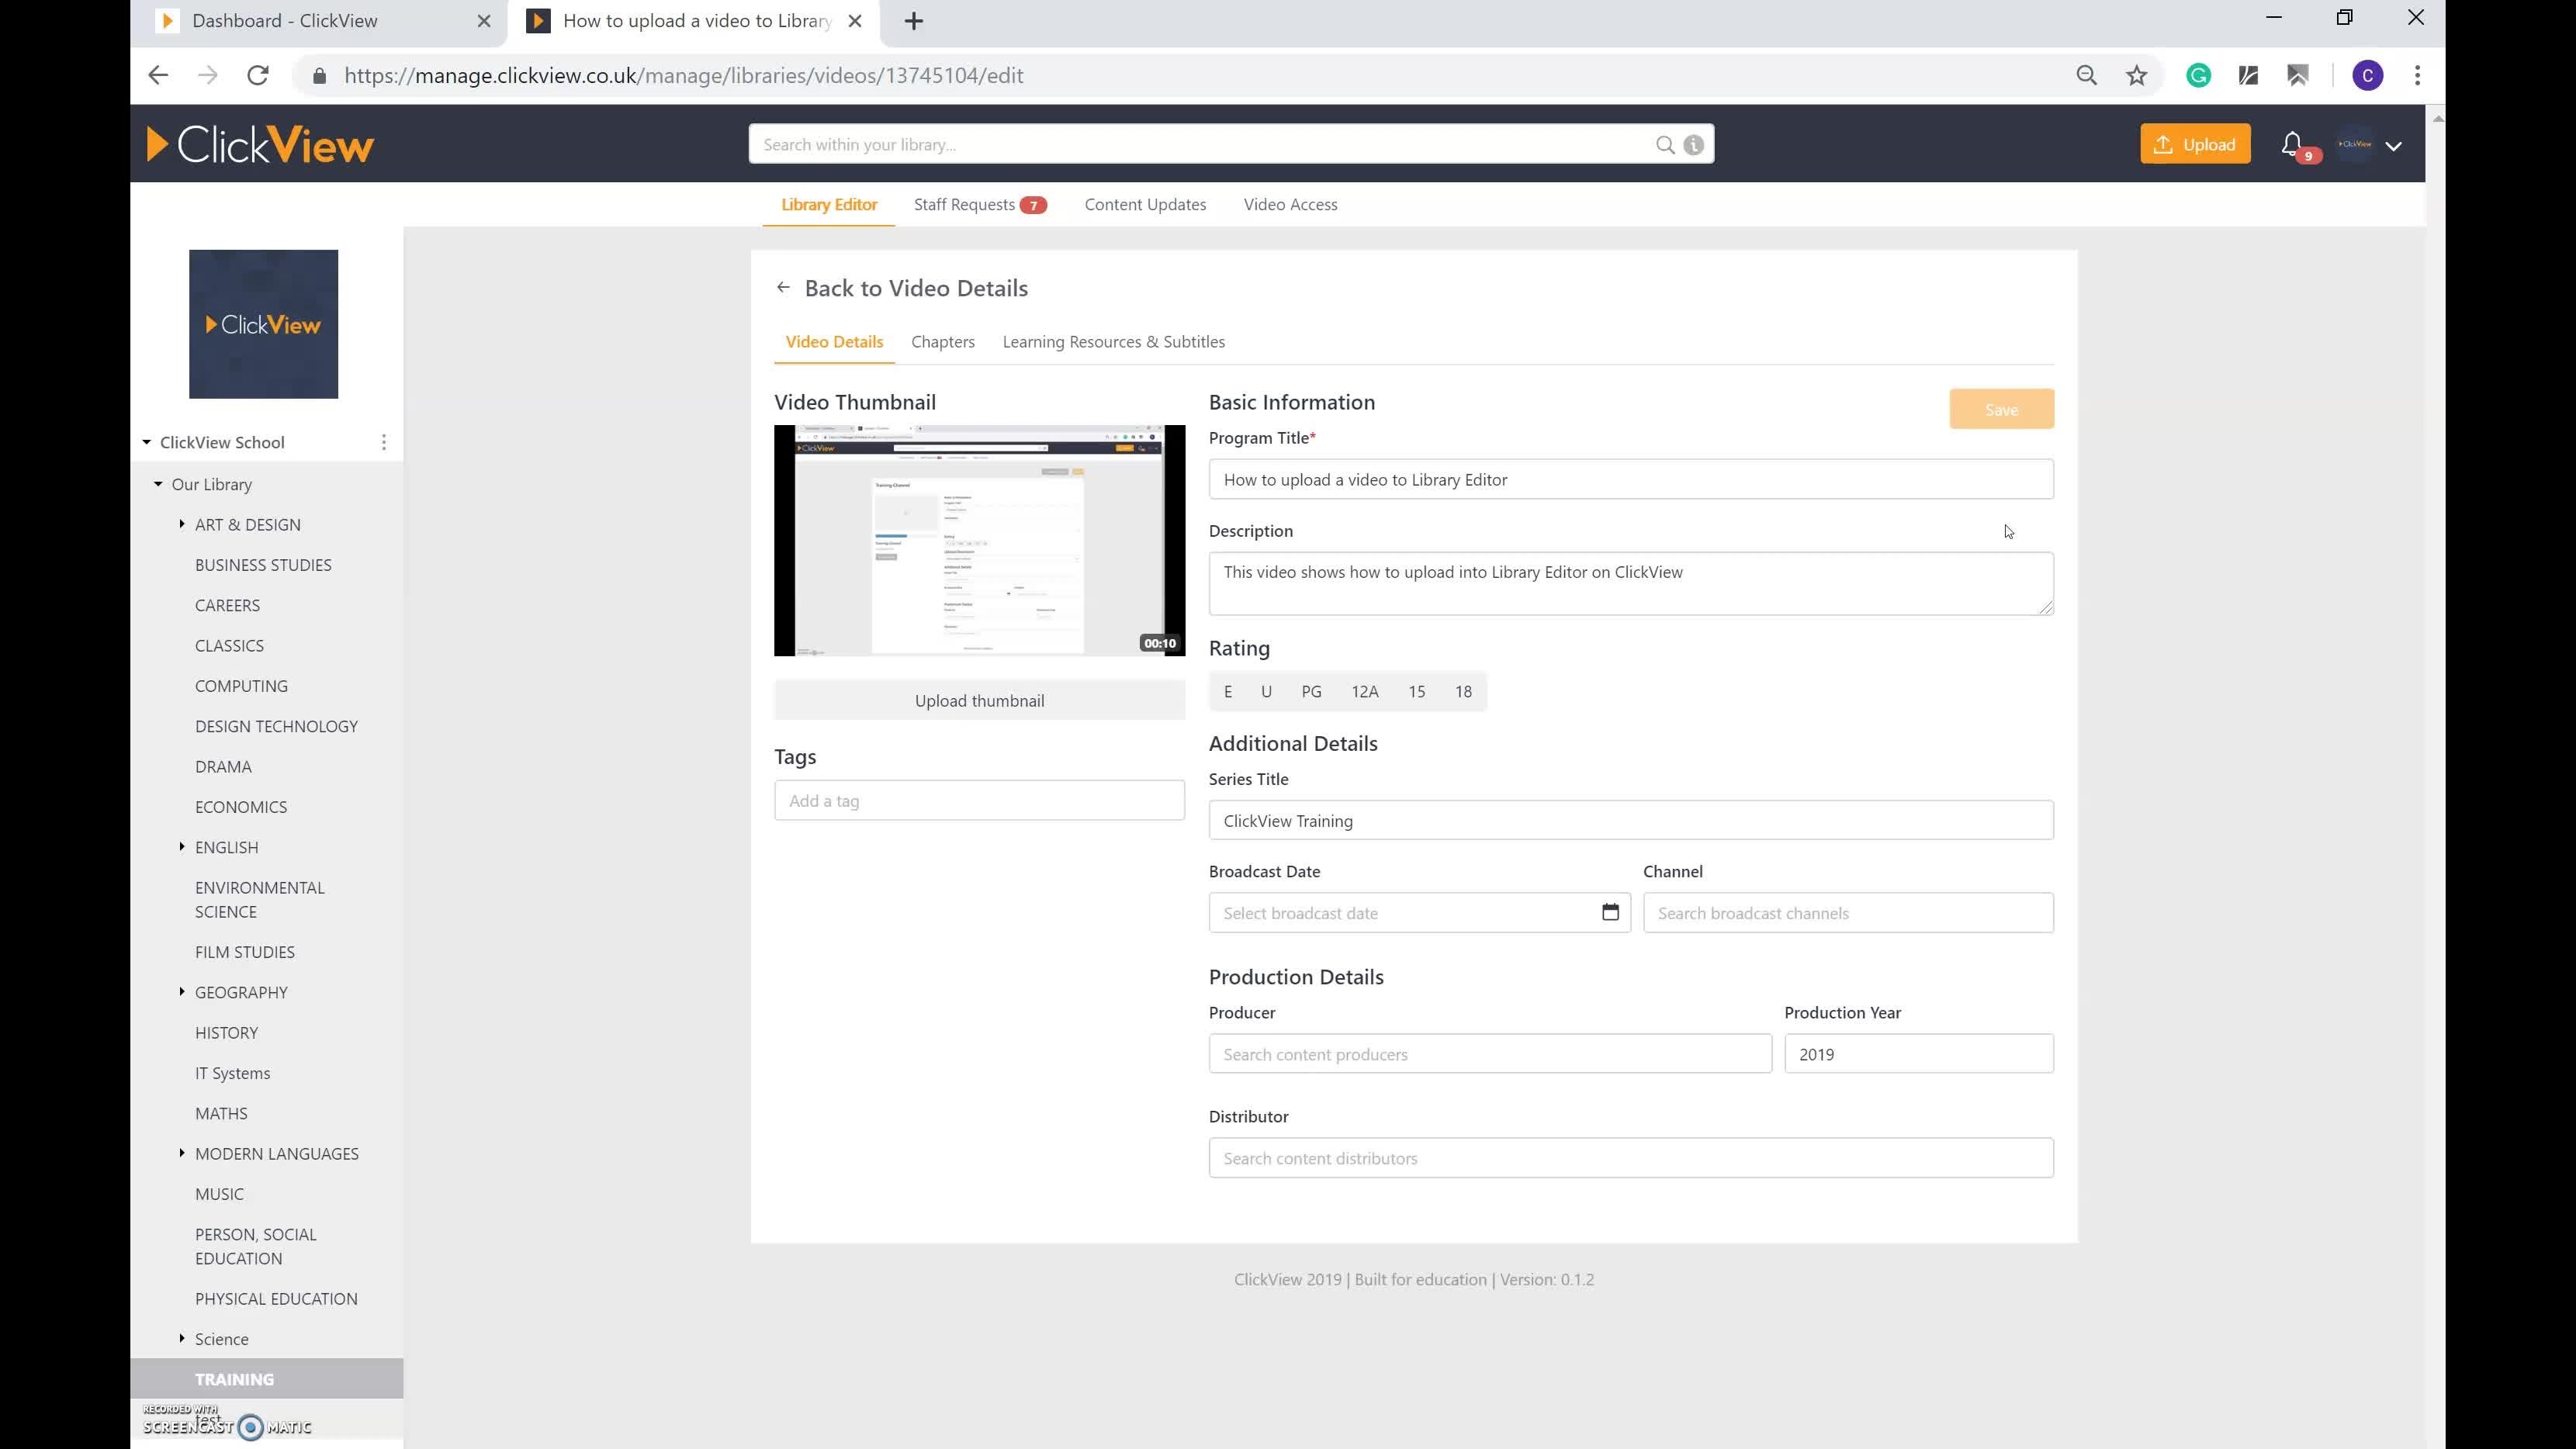This screenshot has width=2576, height=1449.
Task: Close the How to upload a video tab
Action: coord(855,21)
